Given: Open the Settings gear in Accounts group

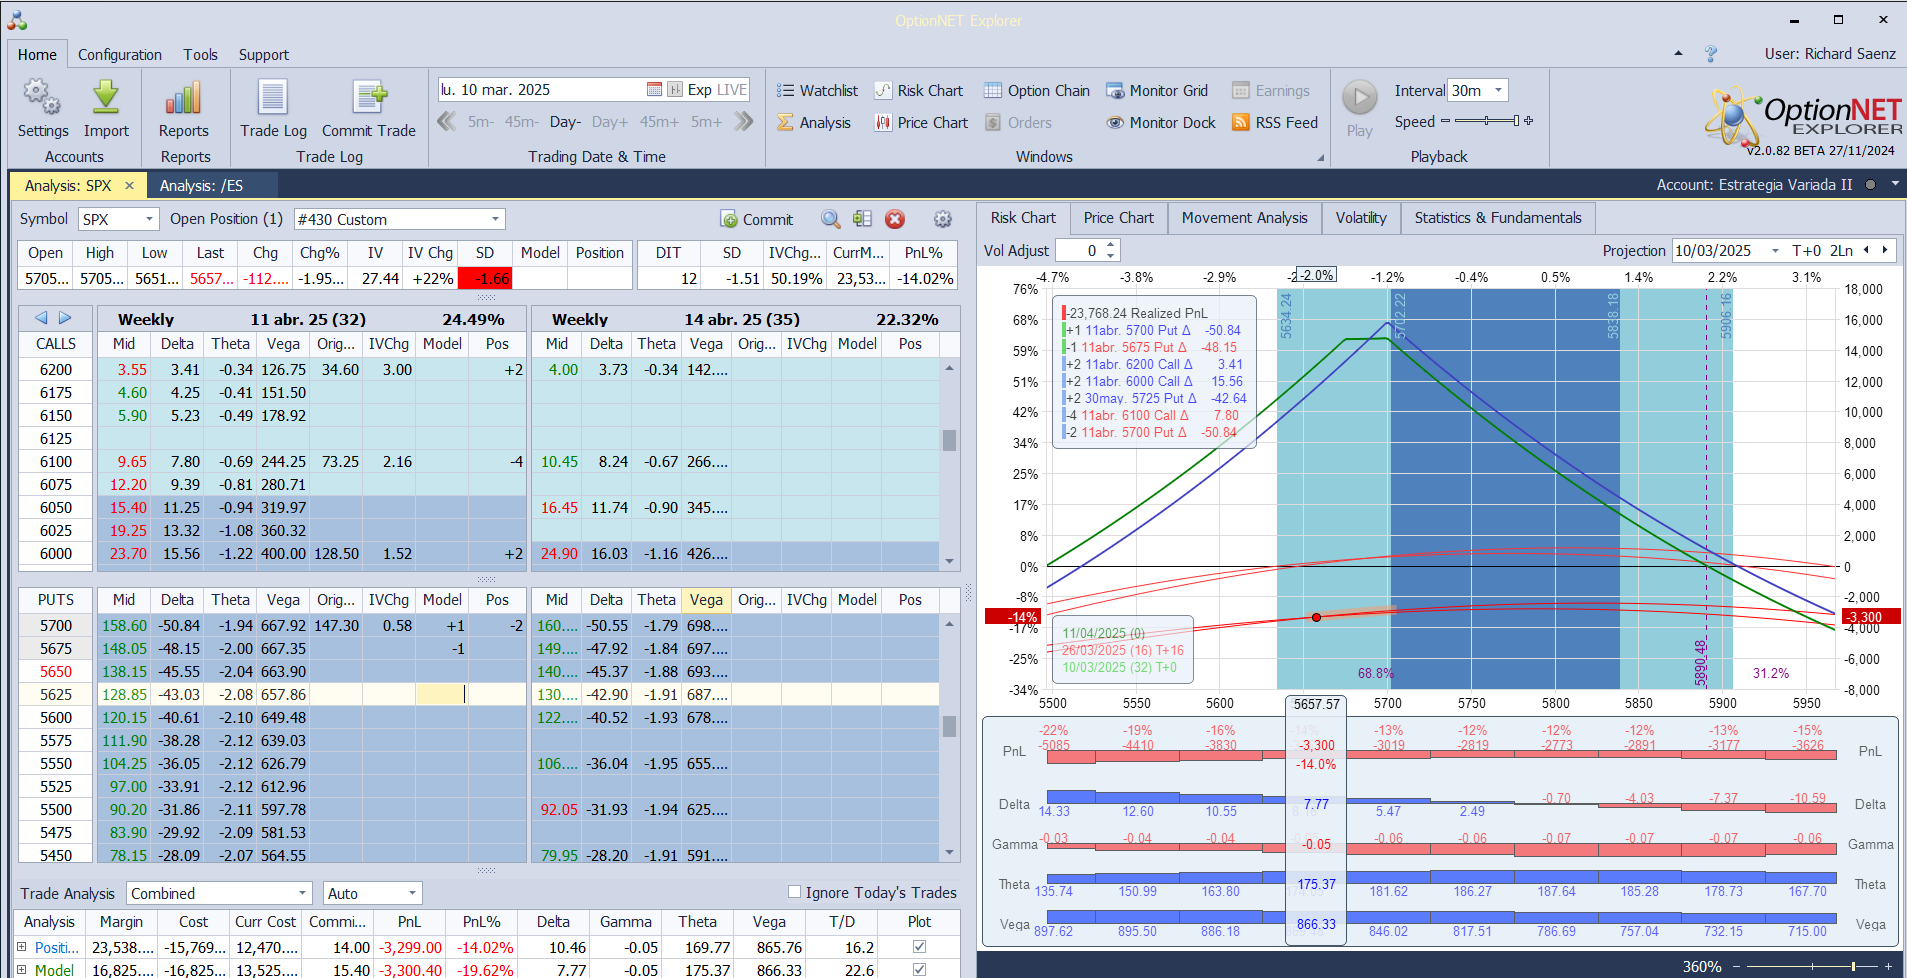Looking at the screenshot, I should point(42,98).
